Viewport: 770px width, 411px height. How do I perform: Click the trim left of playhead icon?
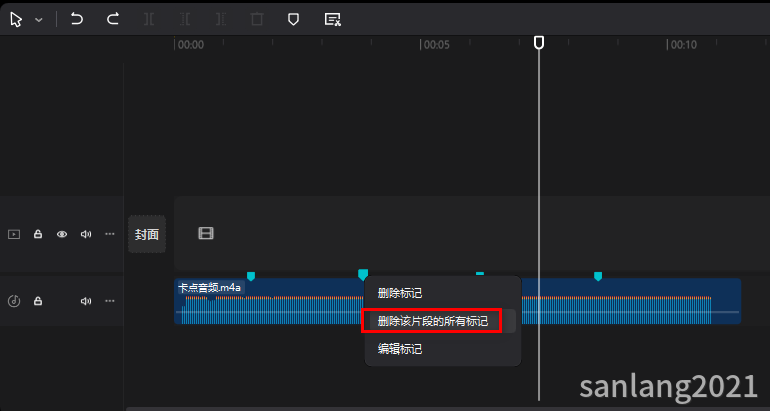[185, 19]
